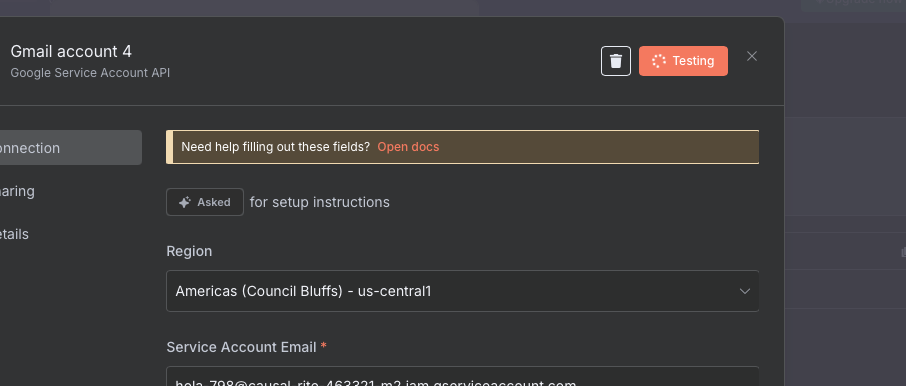Click the Asked assistant button

click(x=205, y=202)
